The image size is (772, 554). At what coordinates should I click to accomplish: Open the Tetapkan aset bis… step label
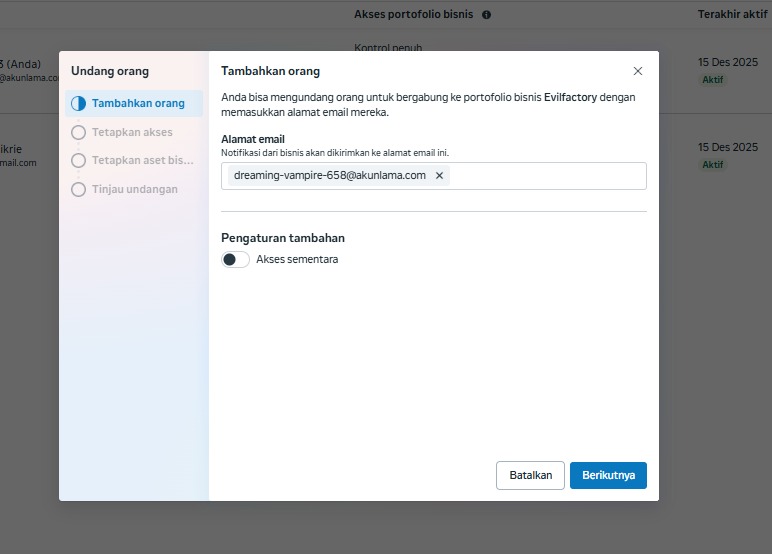click(x=142, y=160)
